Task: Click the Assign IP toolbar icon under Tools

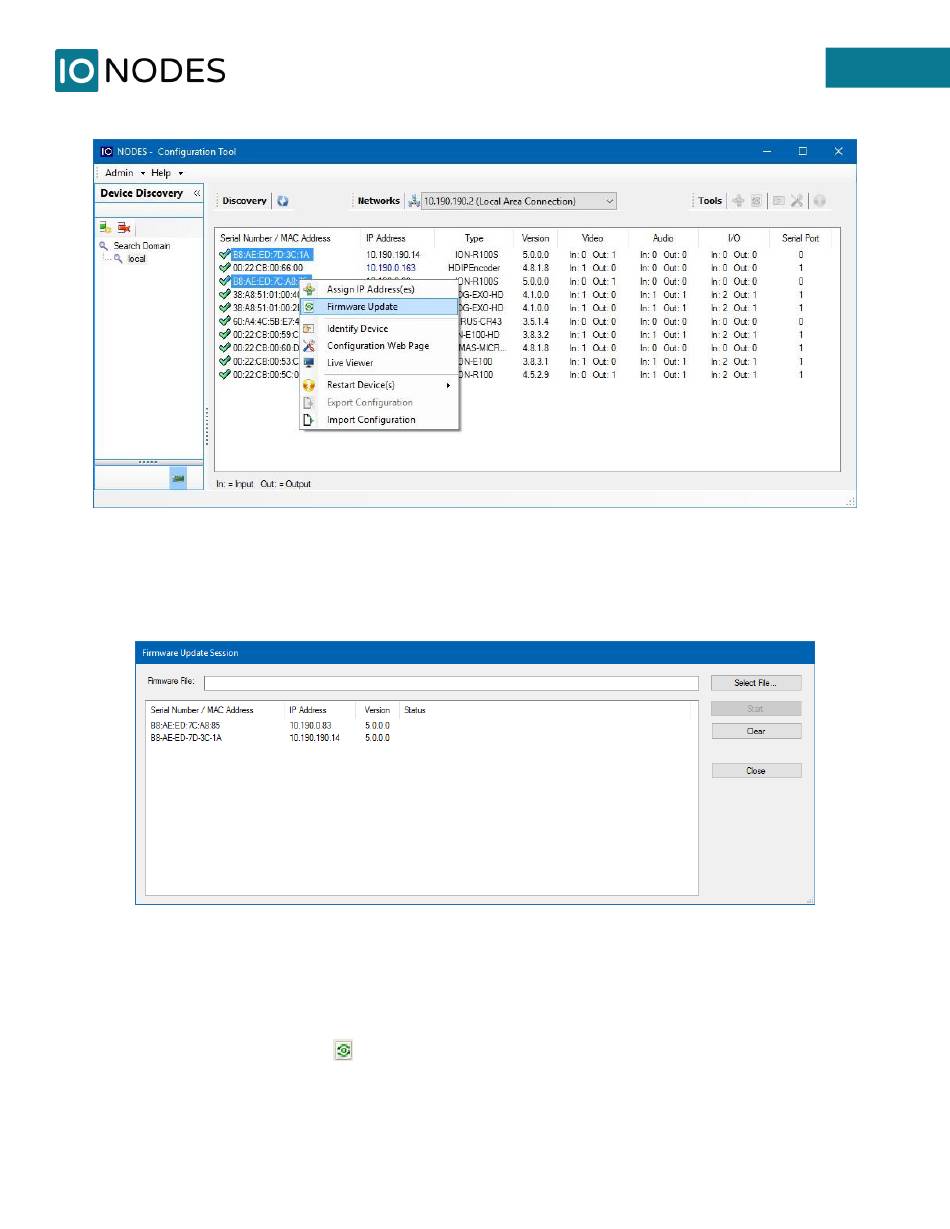Action: 738,201
